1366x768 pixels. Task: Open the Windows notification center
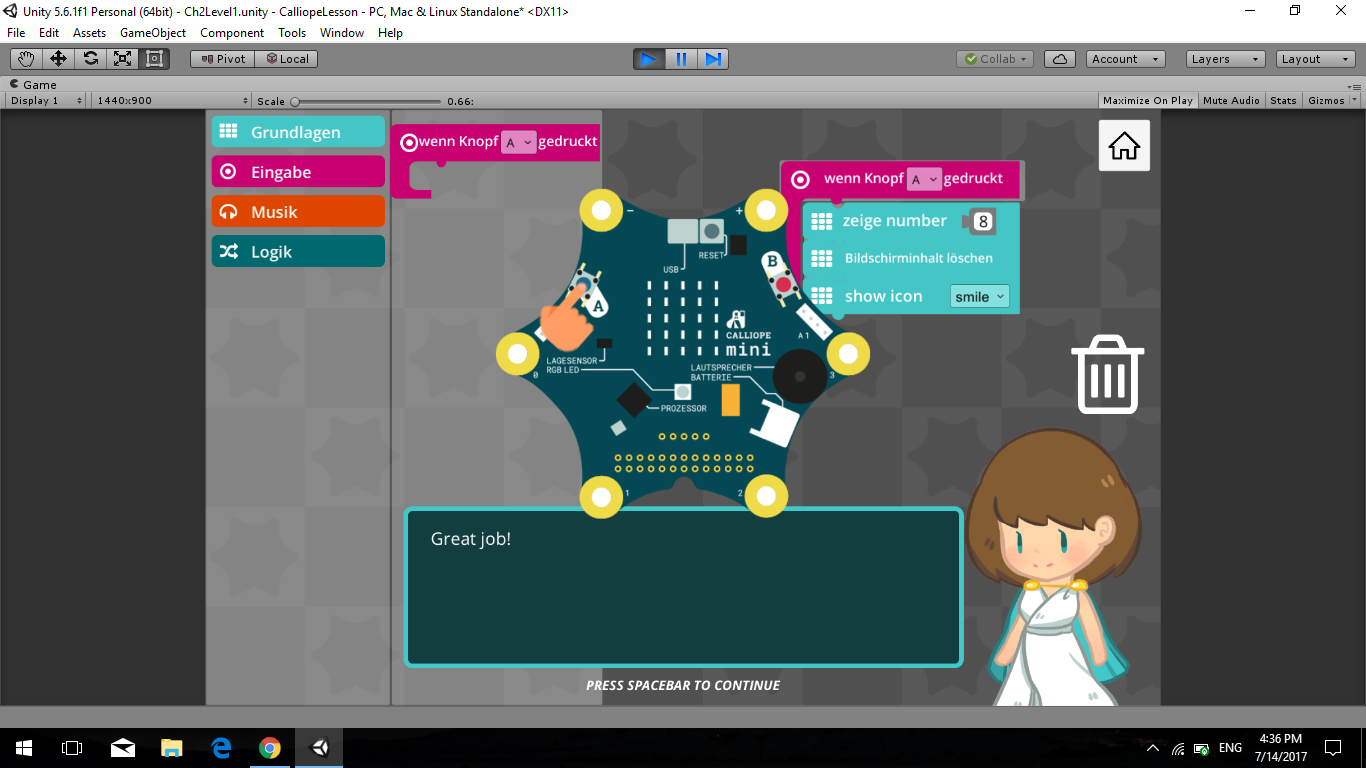point(1333,748)
